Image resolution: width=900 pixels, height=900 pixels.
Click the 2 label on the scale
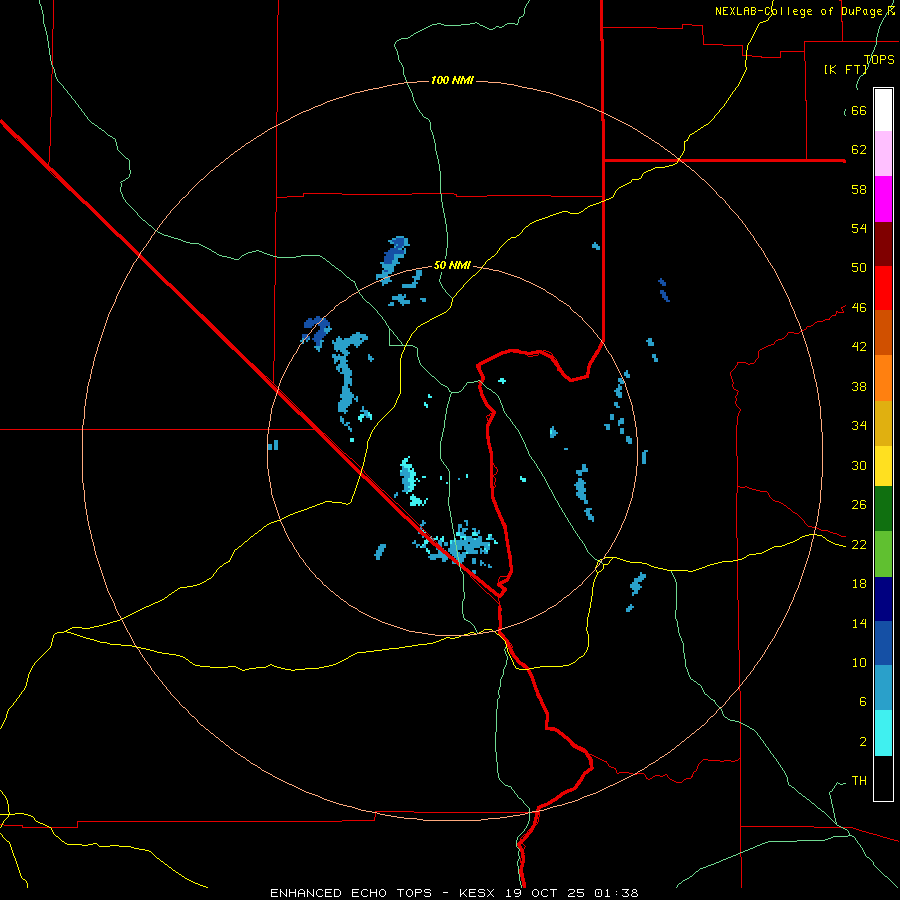click(x=863, y=741)
